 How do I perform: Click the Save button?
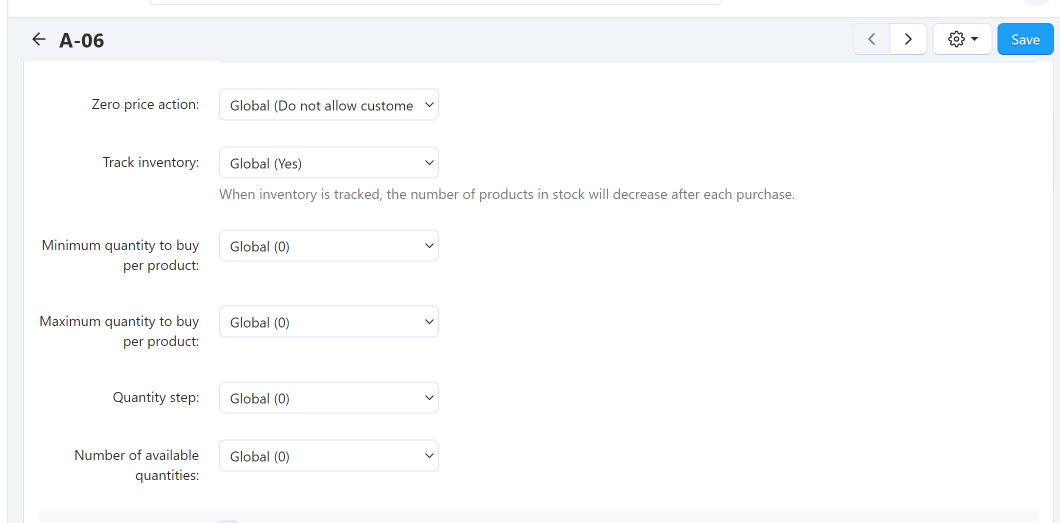[1026, 39]
